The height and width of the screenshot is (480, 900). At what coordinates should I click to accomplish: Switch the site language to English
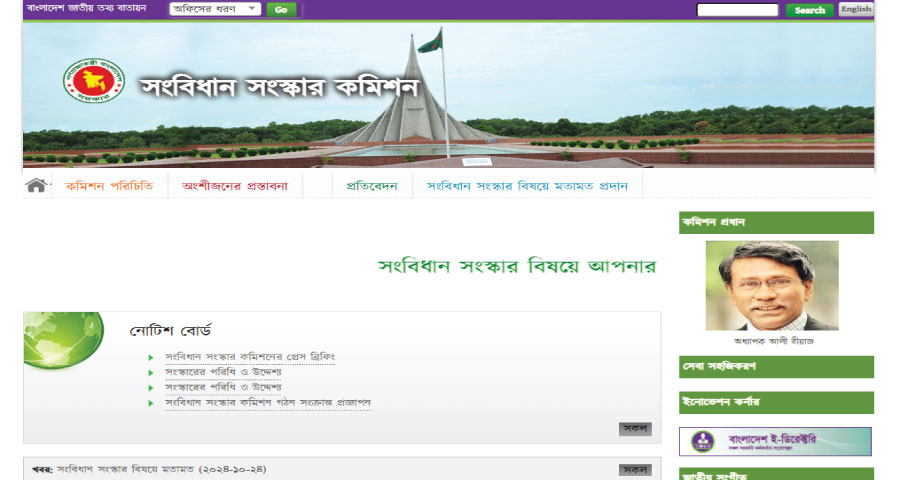point(856,9)
